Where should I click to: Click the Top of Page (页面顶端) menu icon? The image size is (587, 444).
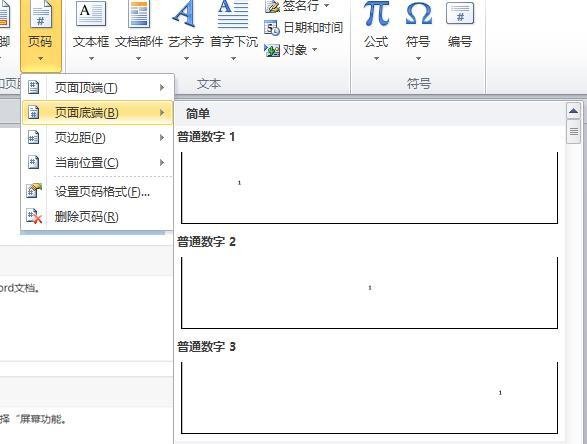click(x=34, y=87)
